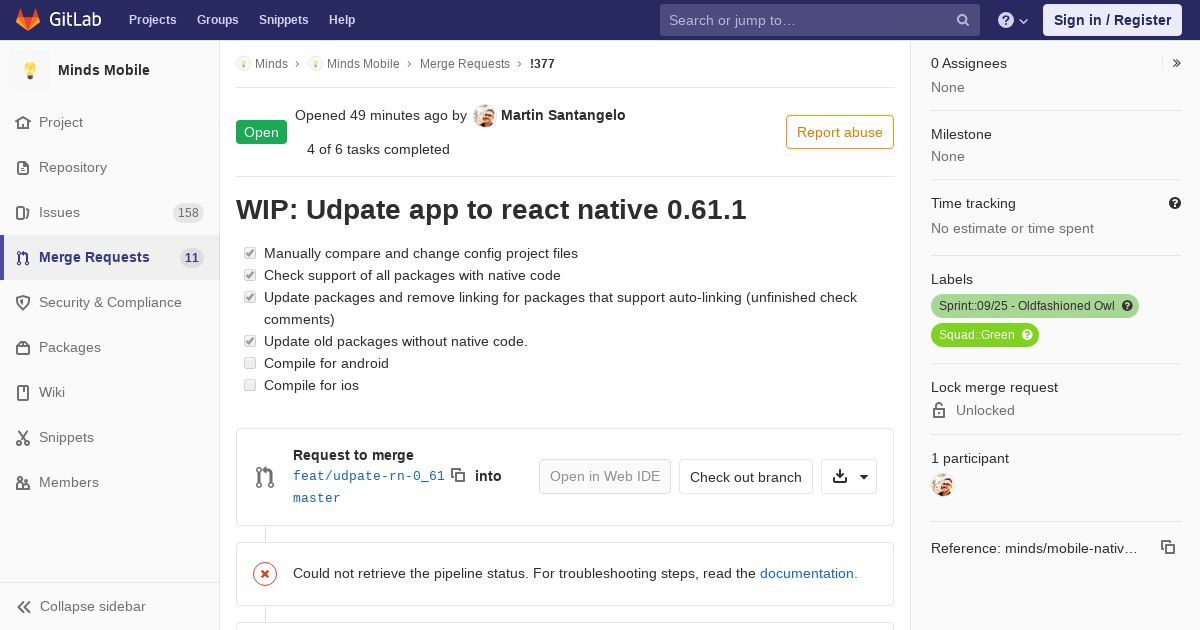Click the Sign in / Register button

(1112, 20)
